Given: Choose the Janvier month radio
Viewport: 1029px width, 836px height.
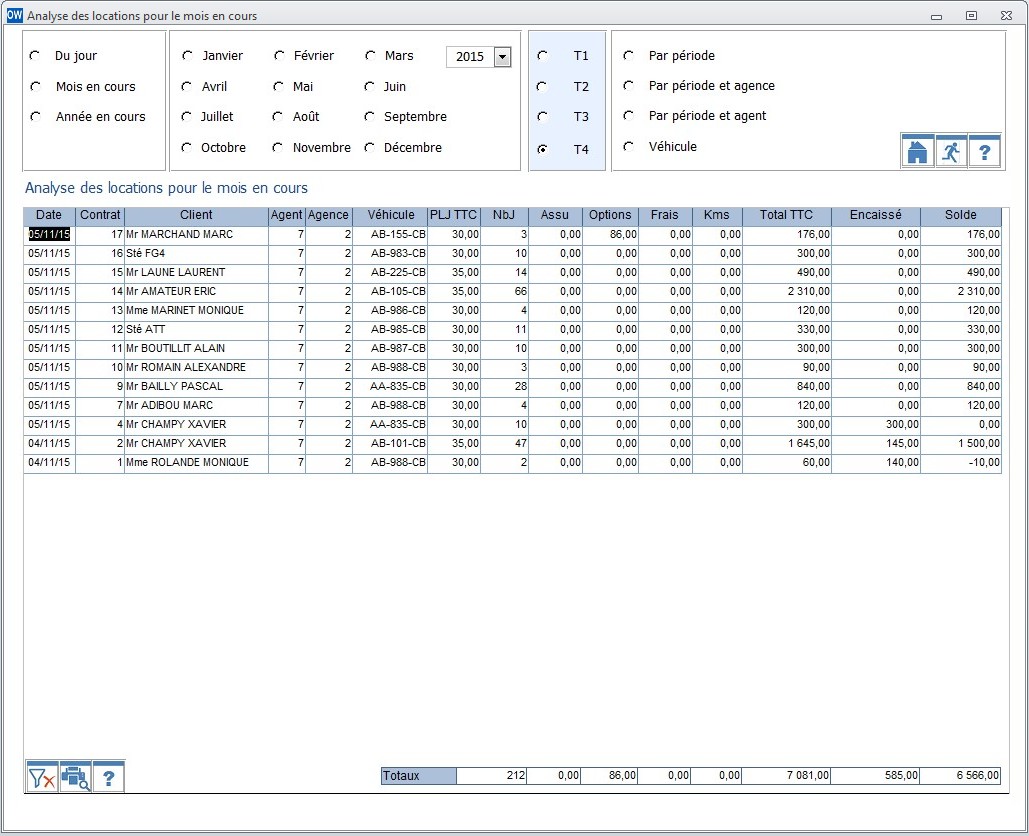Looking at the screenshot, I should (x=187, y=56).
